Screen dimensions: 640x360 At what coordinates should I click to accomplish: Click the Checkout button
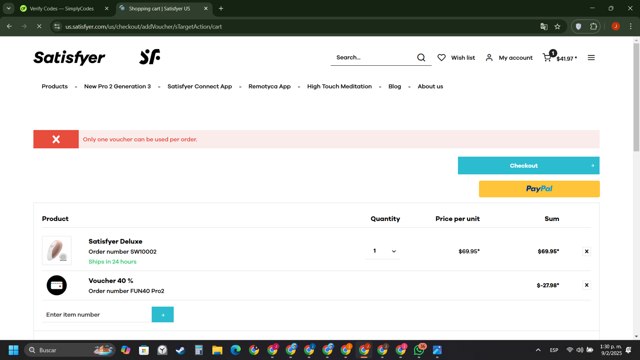click(x=529, y=165)
